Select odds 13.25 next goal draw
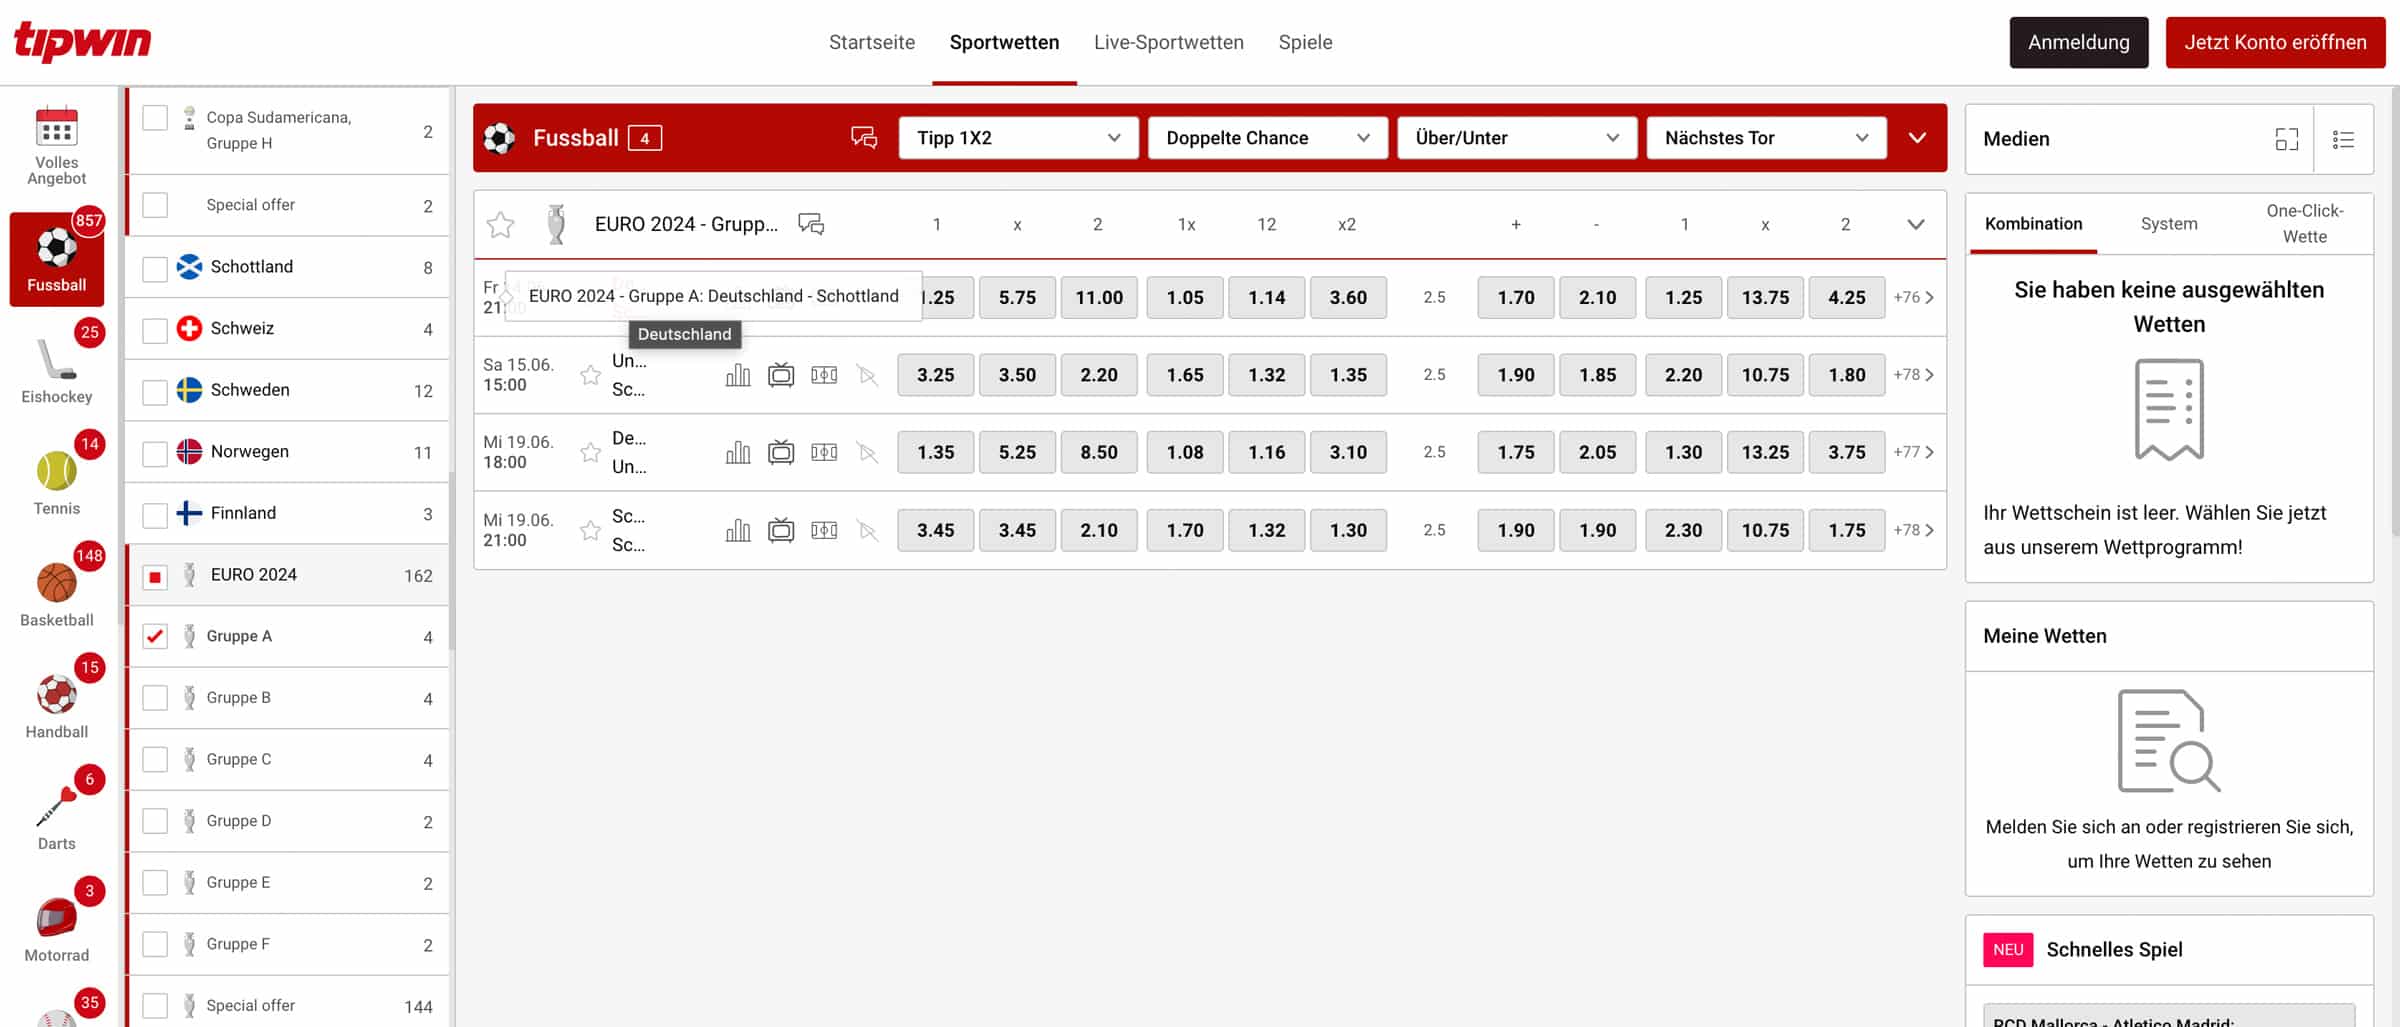Screen dimensions: 2400x1027 point(1765,452)
